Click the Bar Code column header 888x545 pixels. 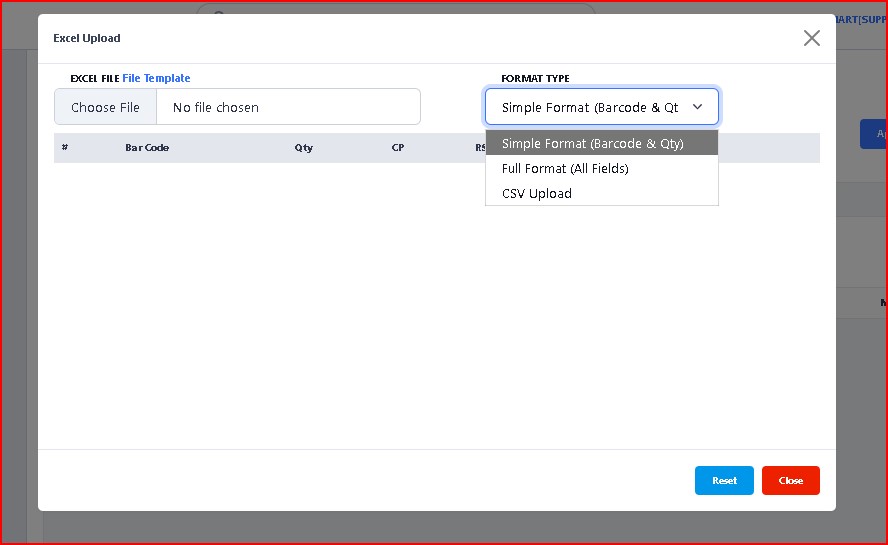[x=147, y=148]
